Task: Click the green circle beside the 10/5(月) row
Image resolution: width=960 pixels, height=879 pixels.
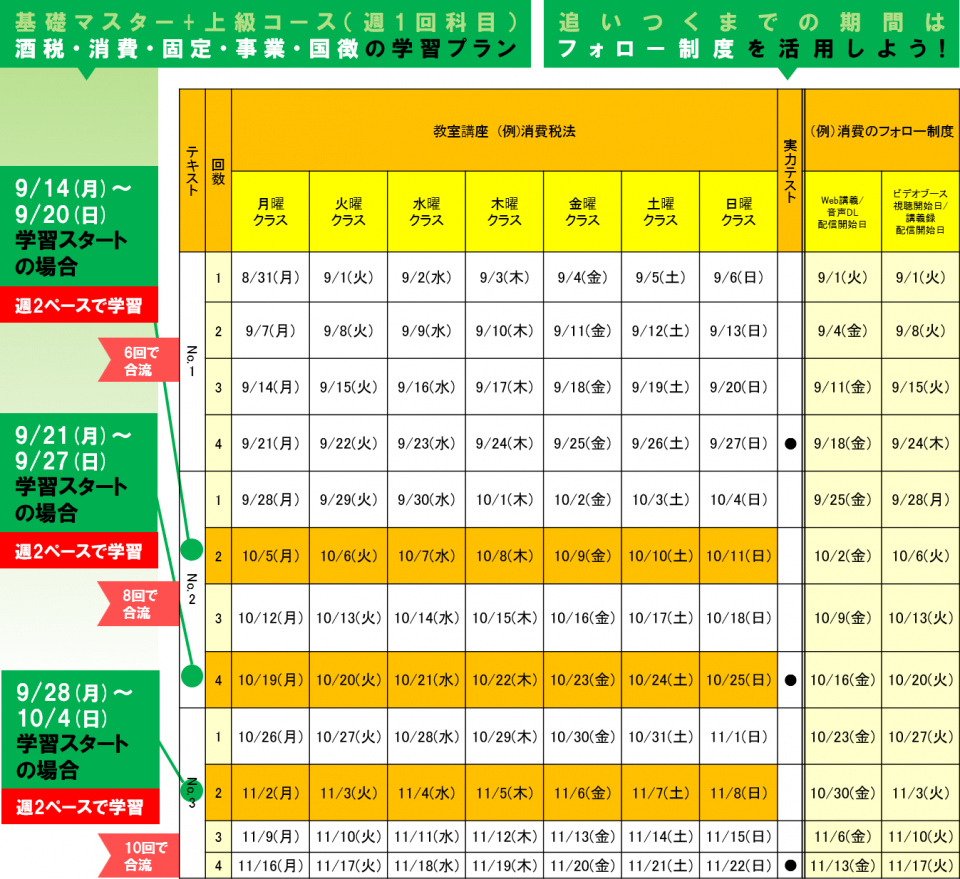Action: click(x=192, y=549)
